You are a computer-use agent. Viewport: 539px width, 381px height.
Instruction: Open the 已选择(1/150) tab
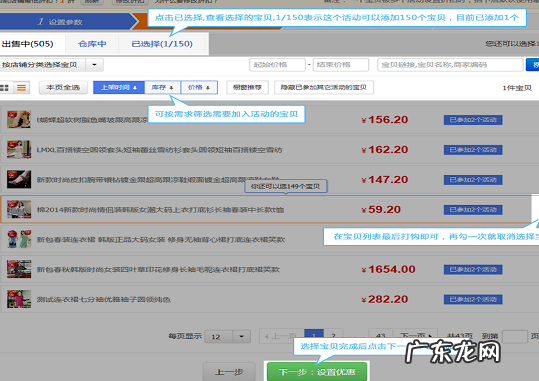162,44
